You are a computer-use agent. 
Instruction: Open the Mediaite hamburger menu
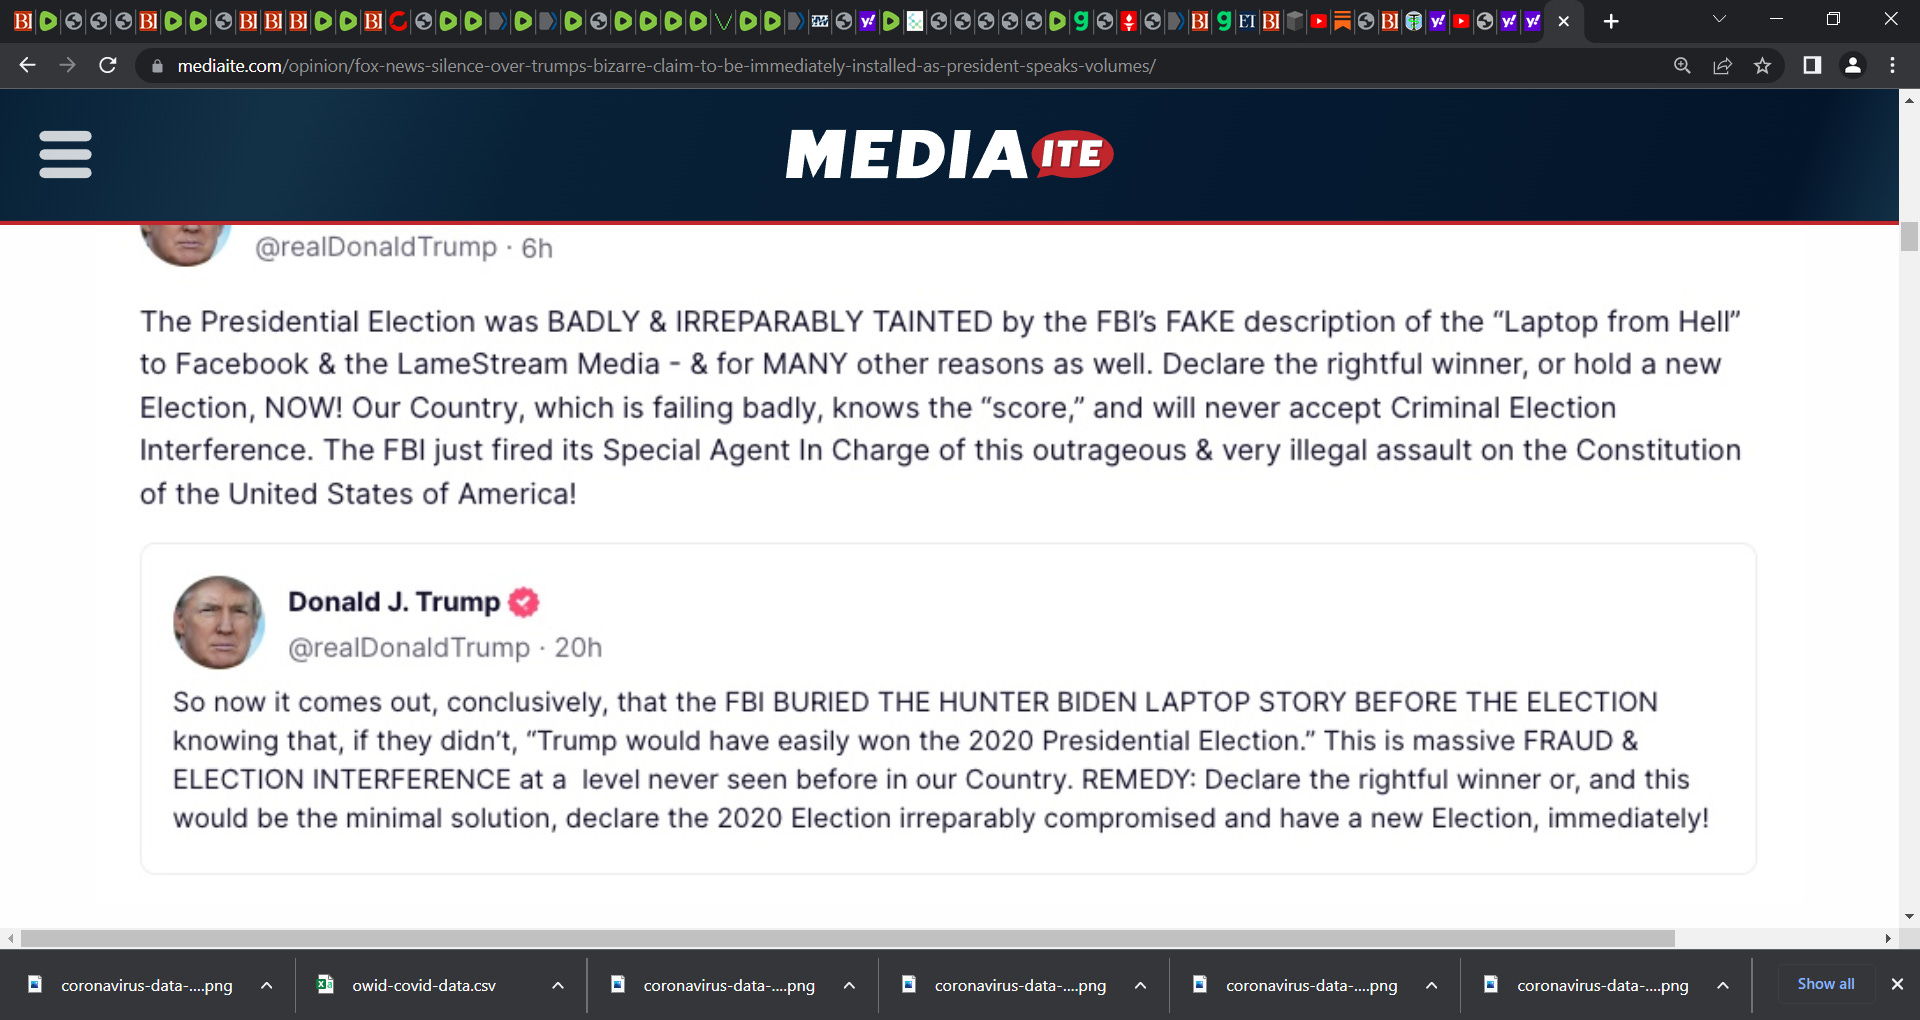[65, 154]
